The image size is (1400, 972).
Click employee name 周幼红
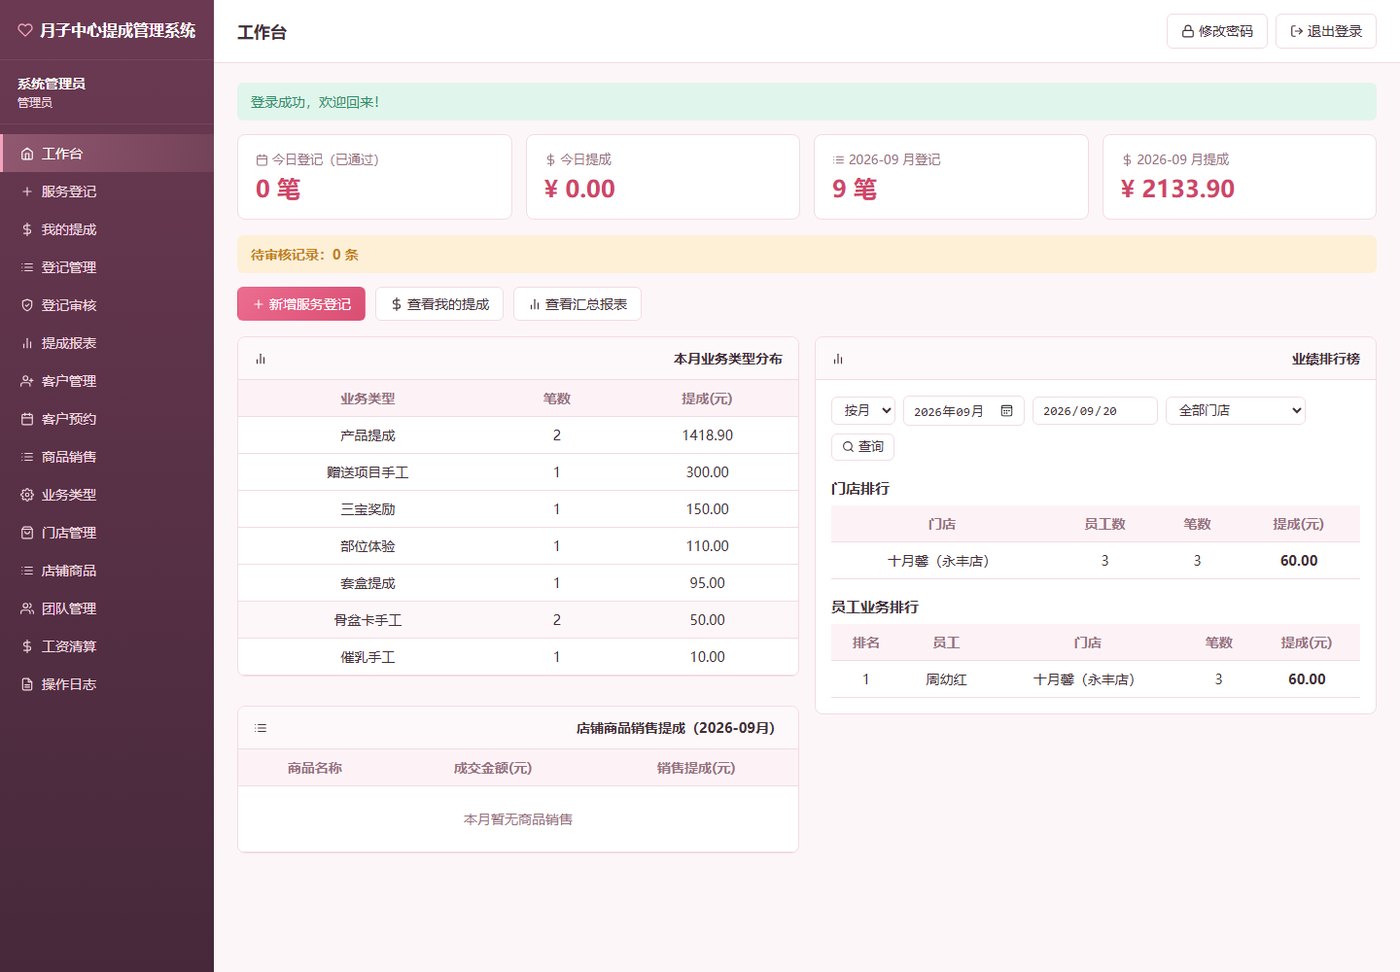coord(946,680)
